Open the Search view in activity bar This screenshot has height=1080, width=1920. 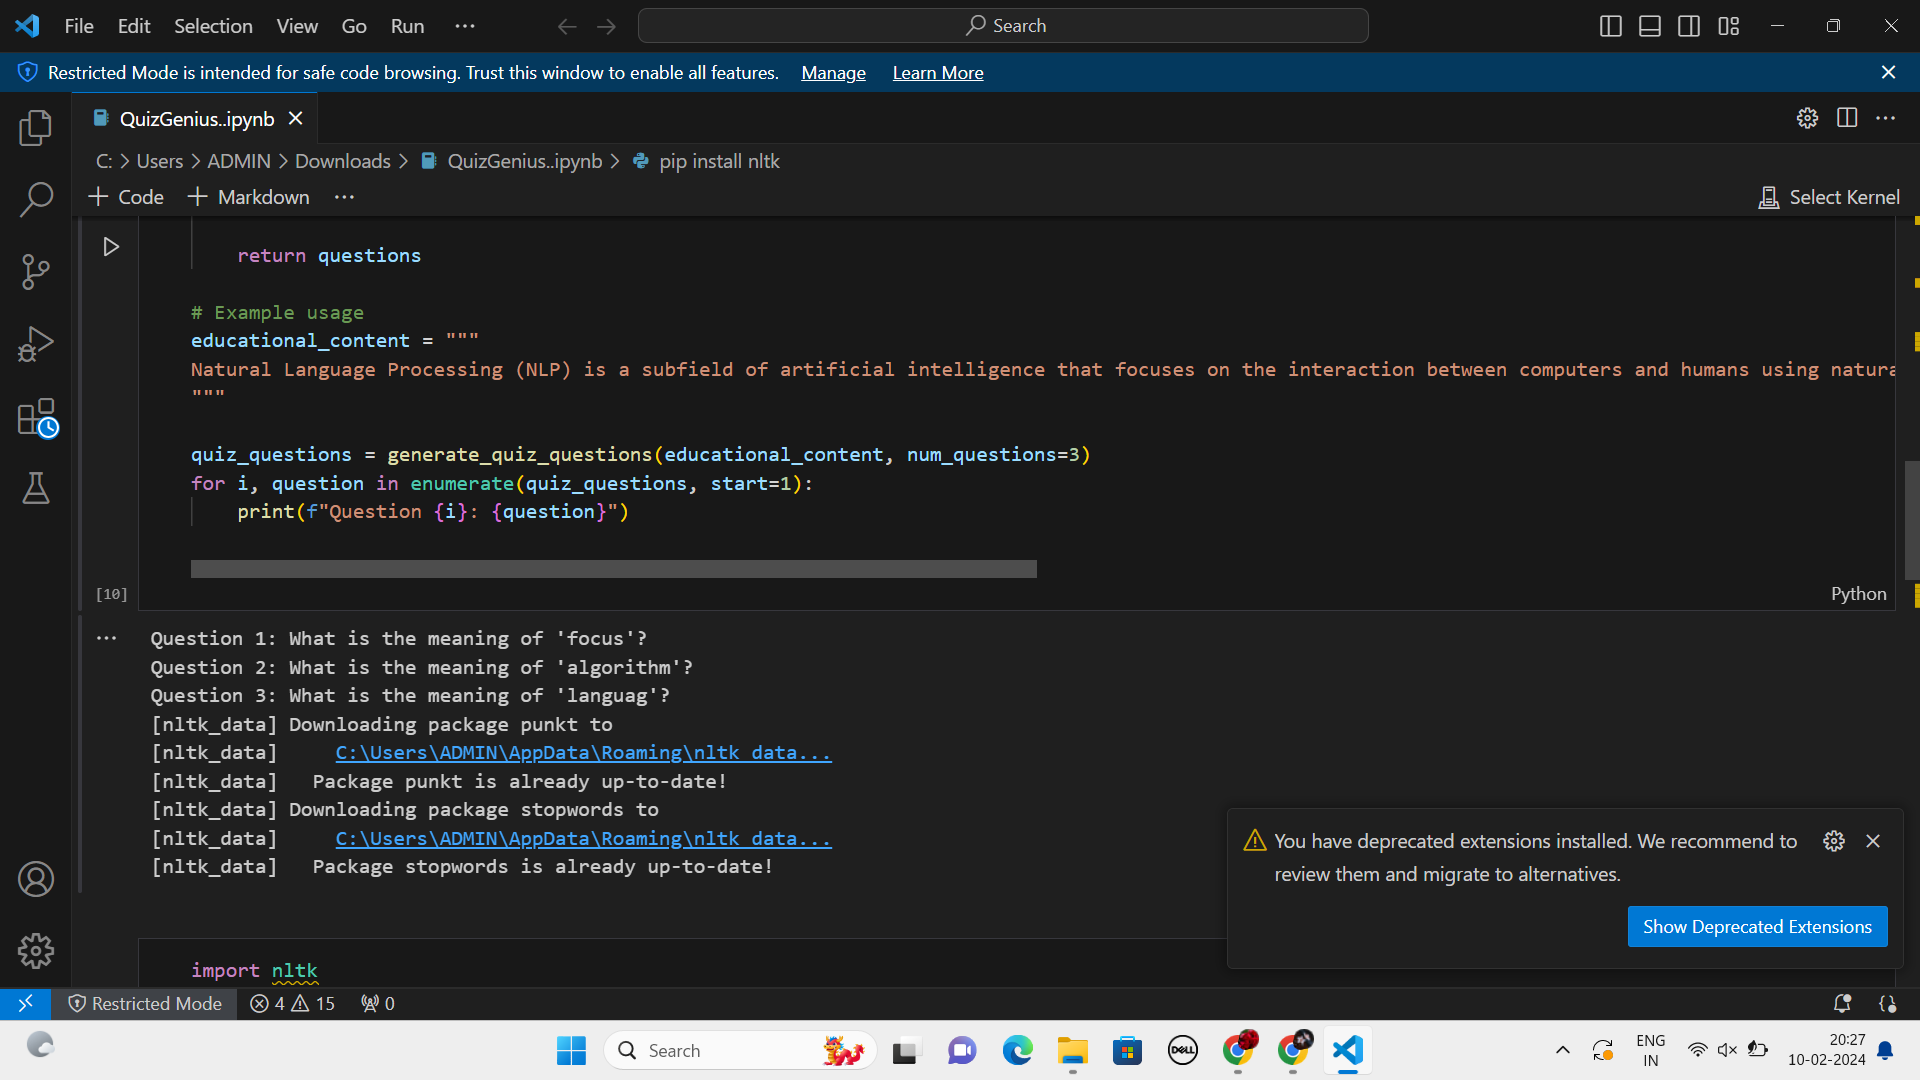click(36, 199)
